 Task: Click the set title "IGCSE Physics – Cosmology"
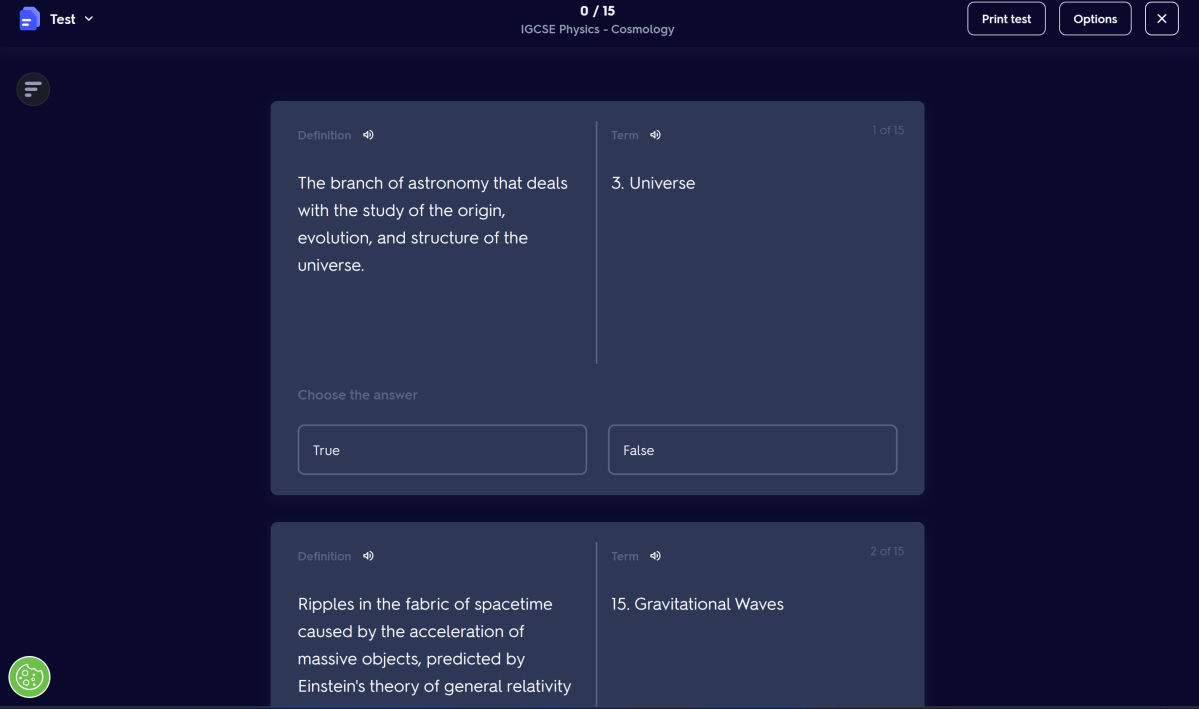tap(597, 29)
